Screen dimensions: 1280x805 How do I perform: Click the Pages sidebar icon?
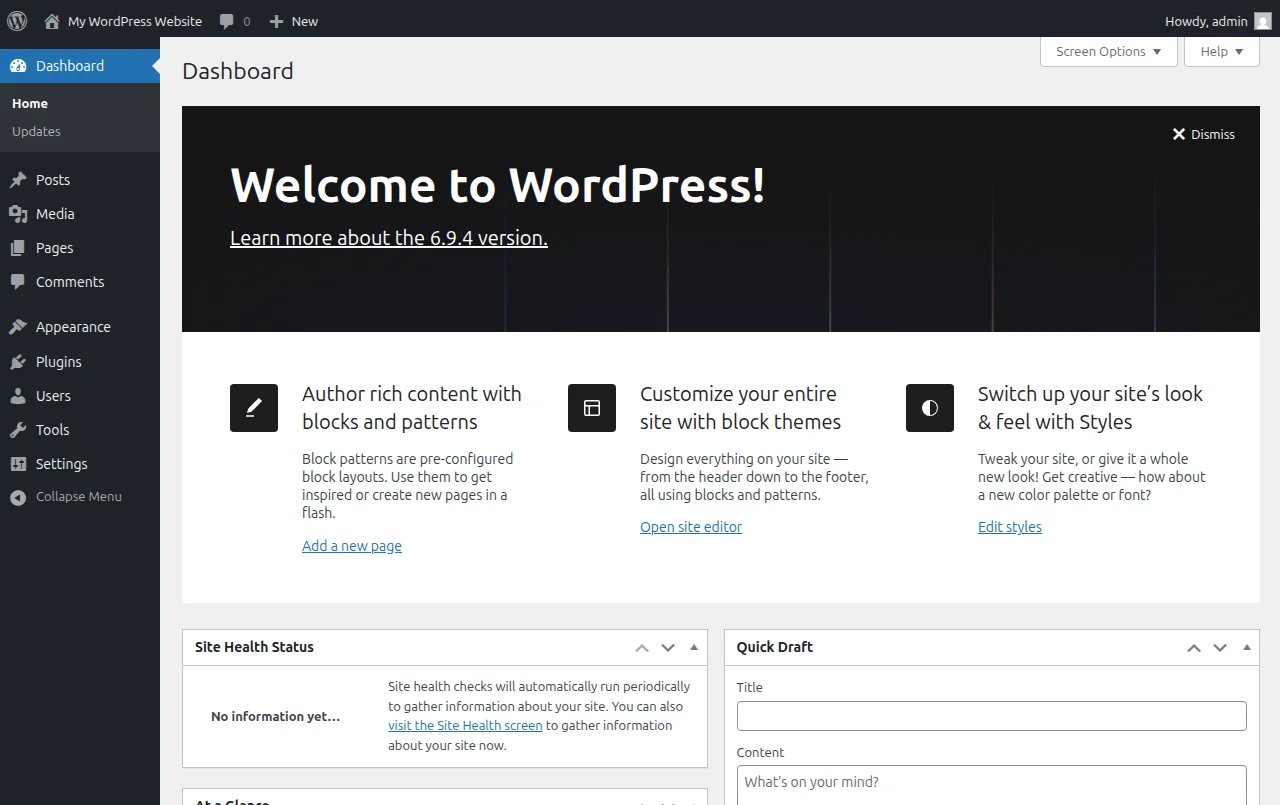tap(17, 247)
